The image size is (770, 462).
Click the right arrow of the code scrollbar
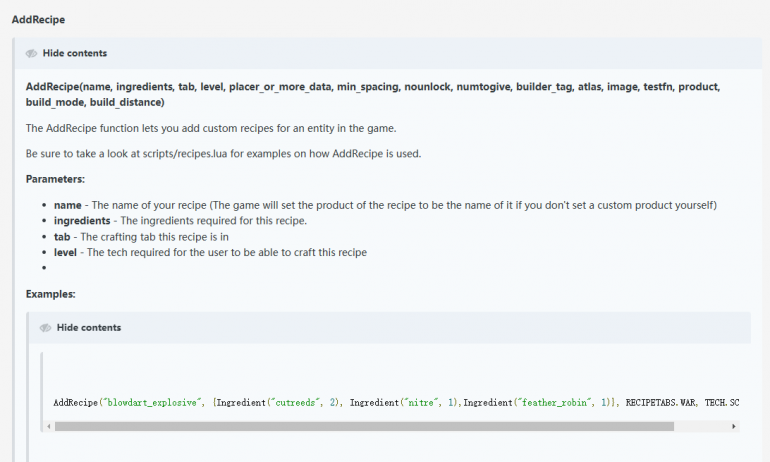click(735, 425)
